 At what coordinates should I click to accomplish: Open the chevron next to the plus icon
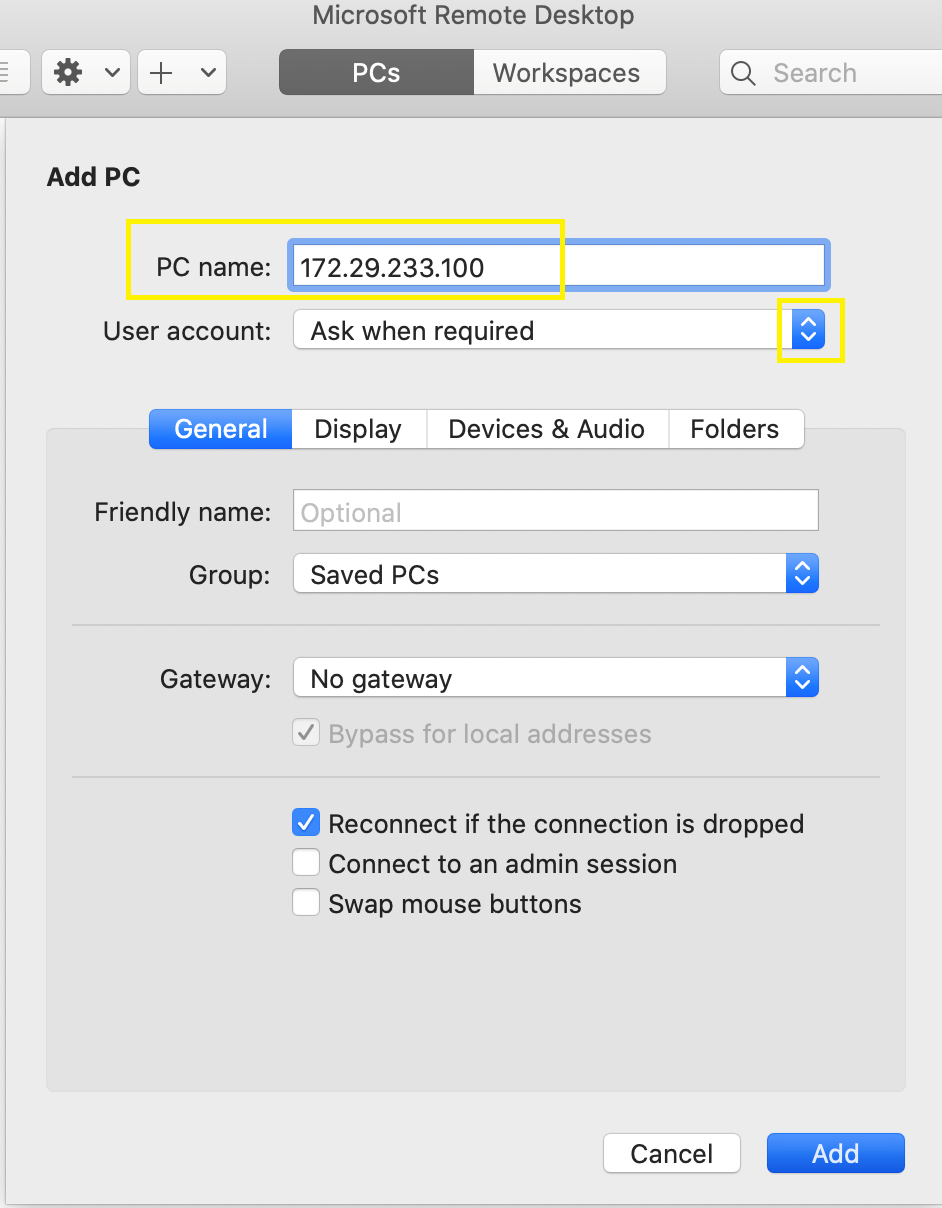pyautogui.click(x=207, y=71)
